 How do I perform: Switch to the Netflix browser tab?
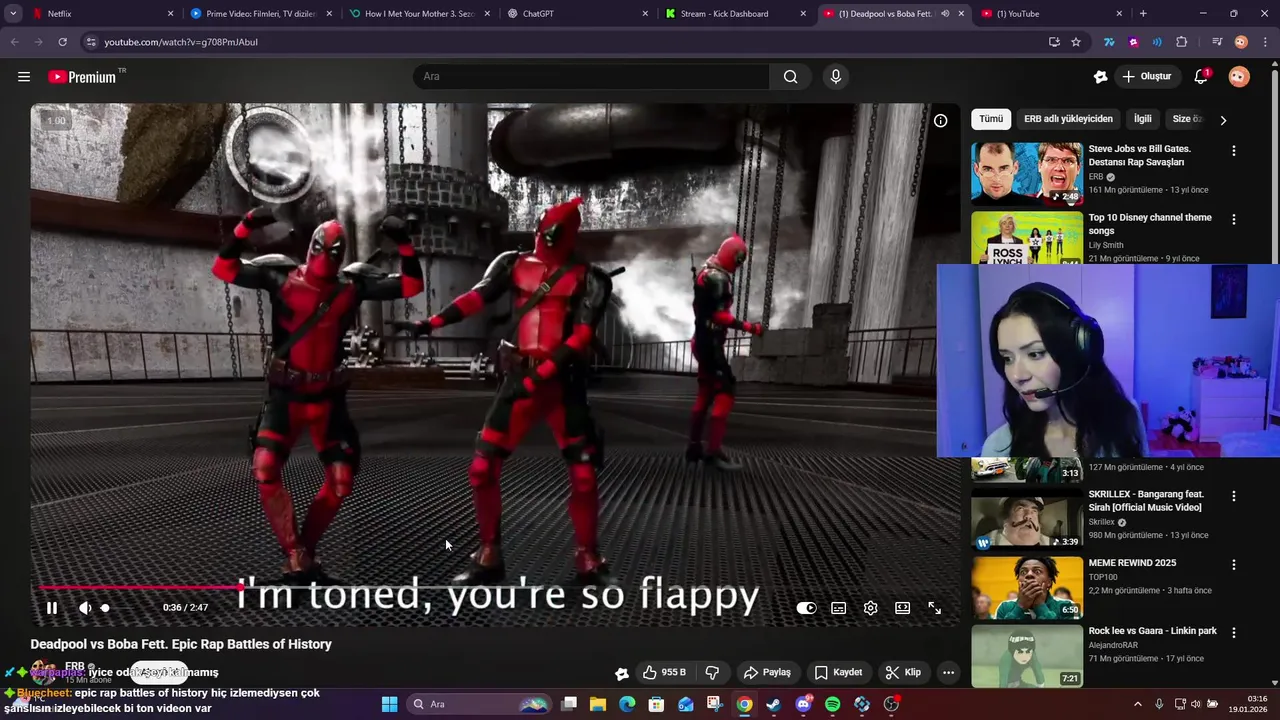[102, 14]
